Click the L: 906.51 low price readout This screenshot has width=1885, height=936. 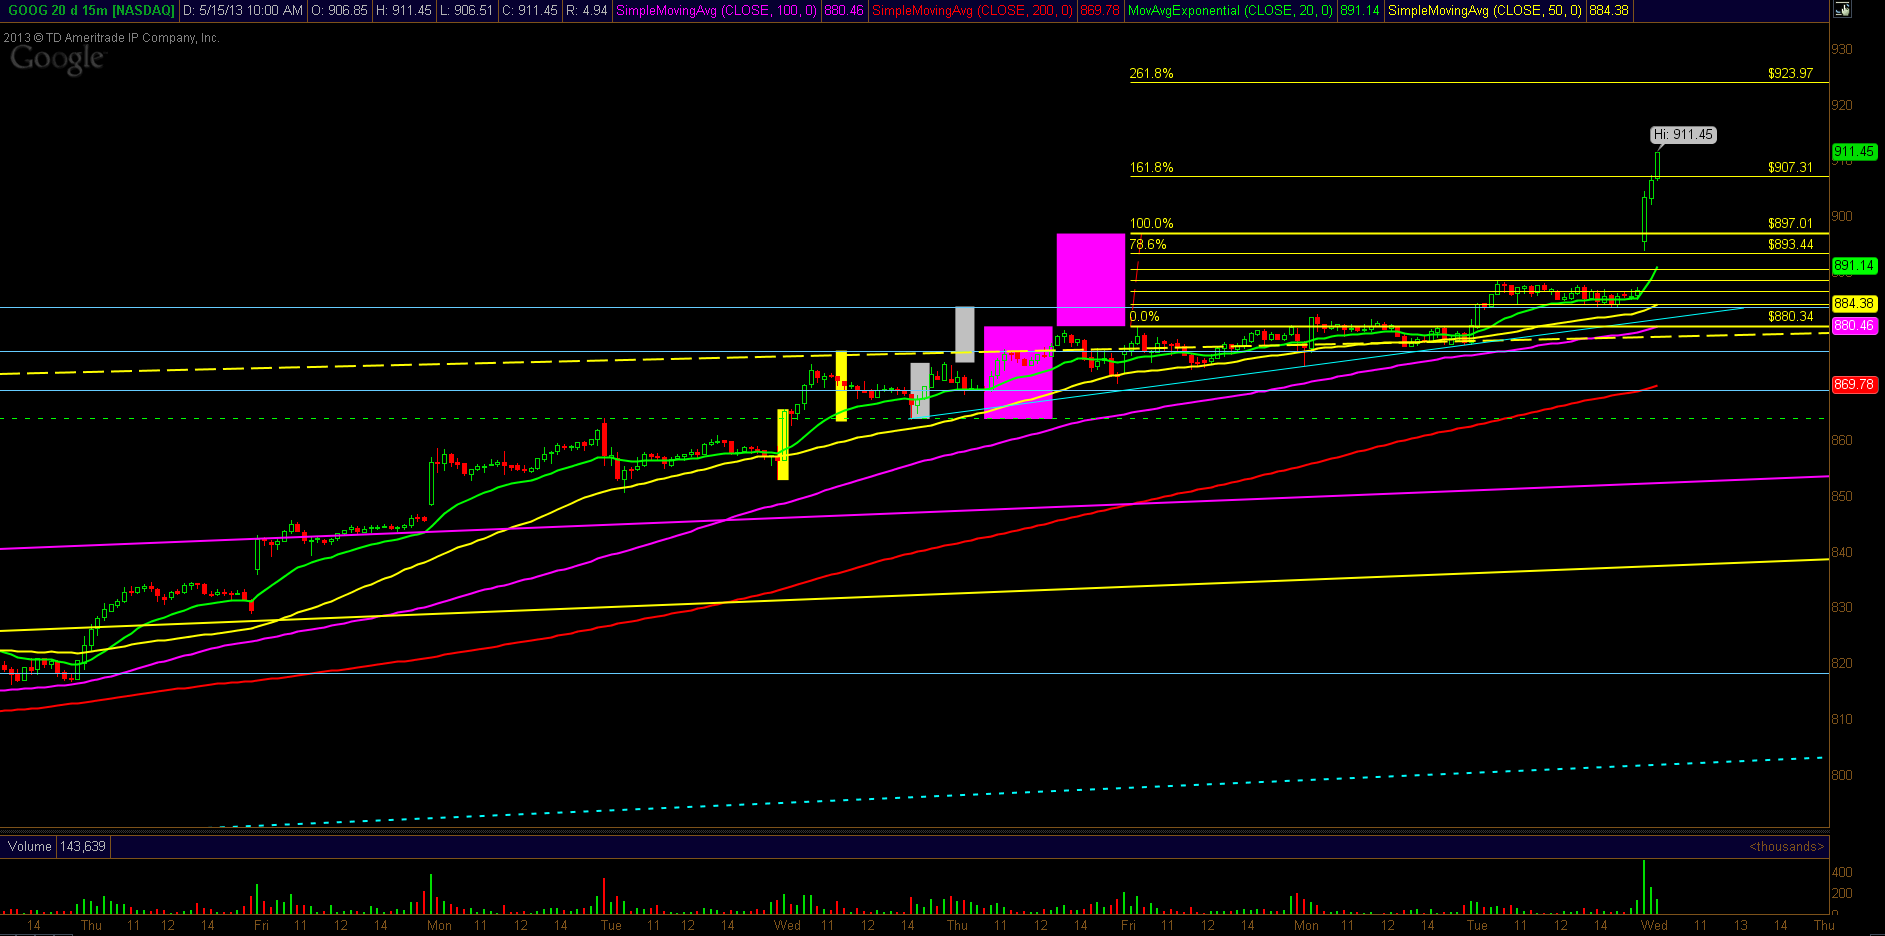click(467, 10)
